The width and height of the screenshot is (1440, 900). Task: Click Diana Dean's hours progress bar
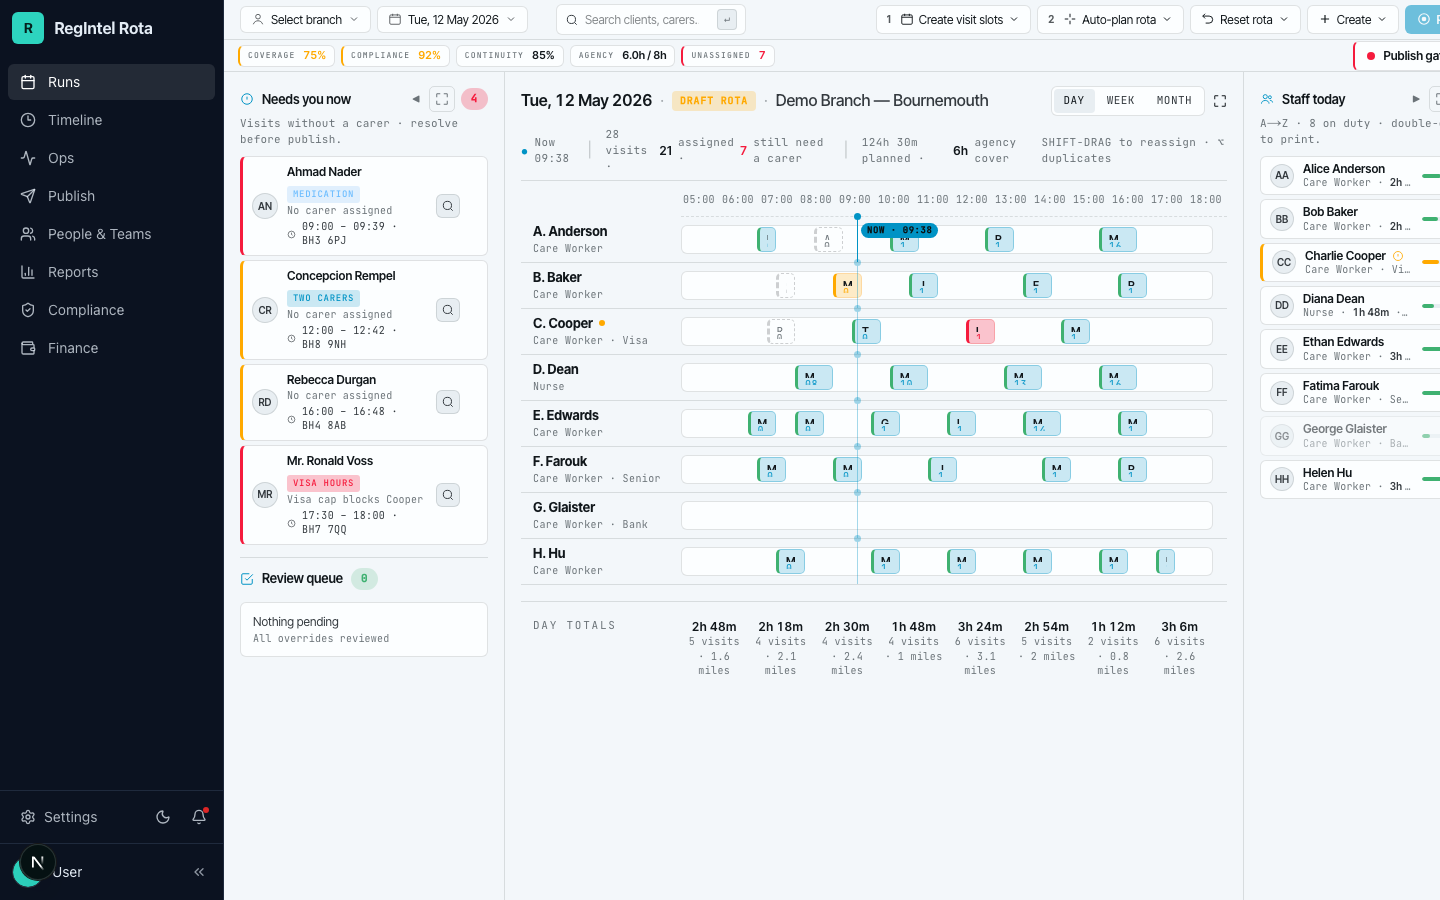[1431, 306]
